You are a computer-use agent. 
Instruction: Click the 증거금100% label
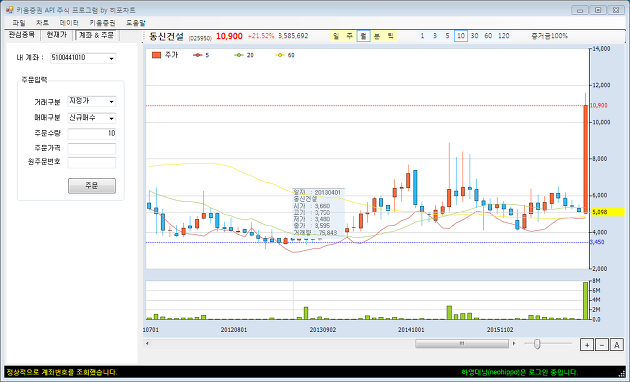point(549,36)
